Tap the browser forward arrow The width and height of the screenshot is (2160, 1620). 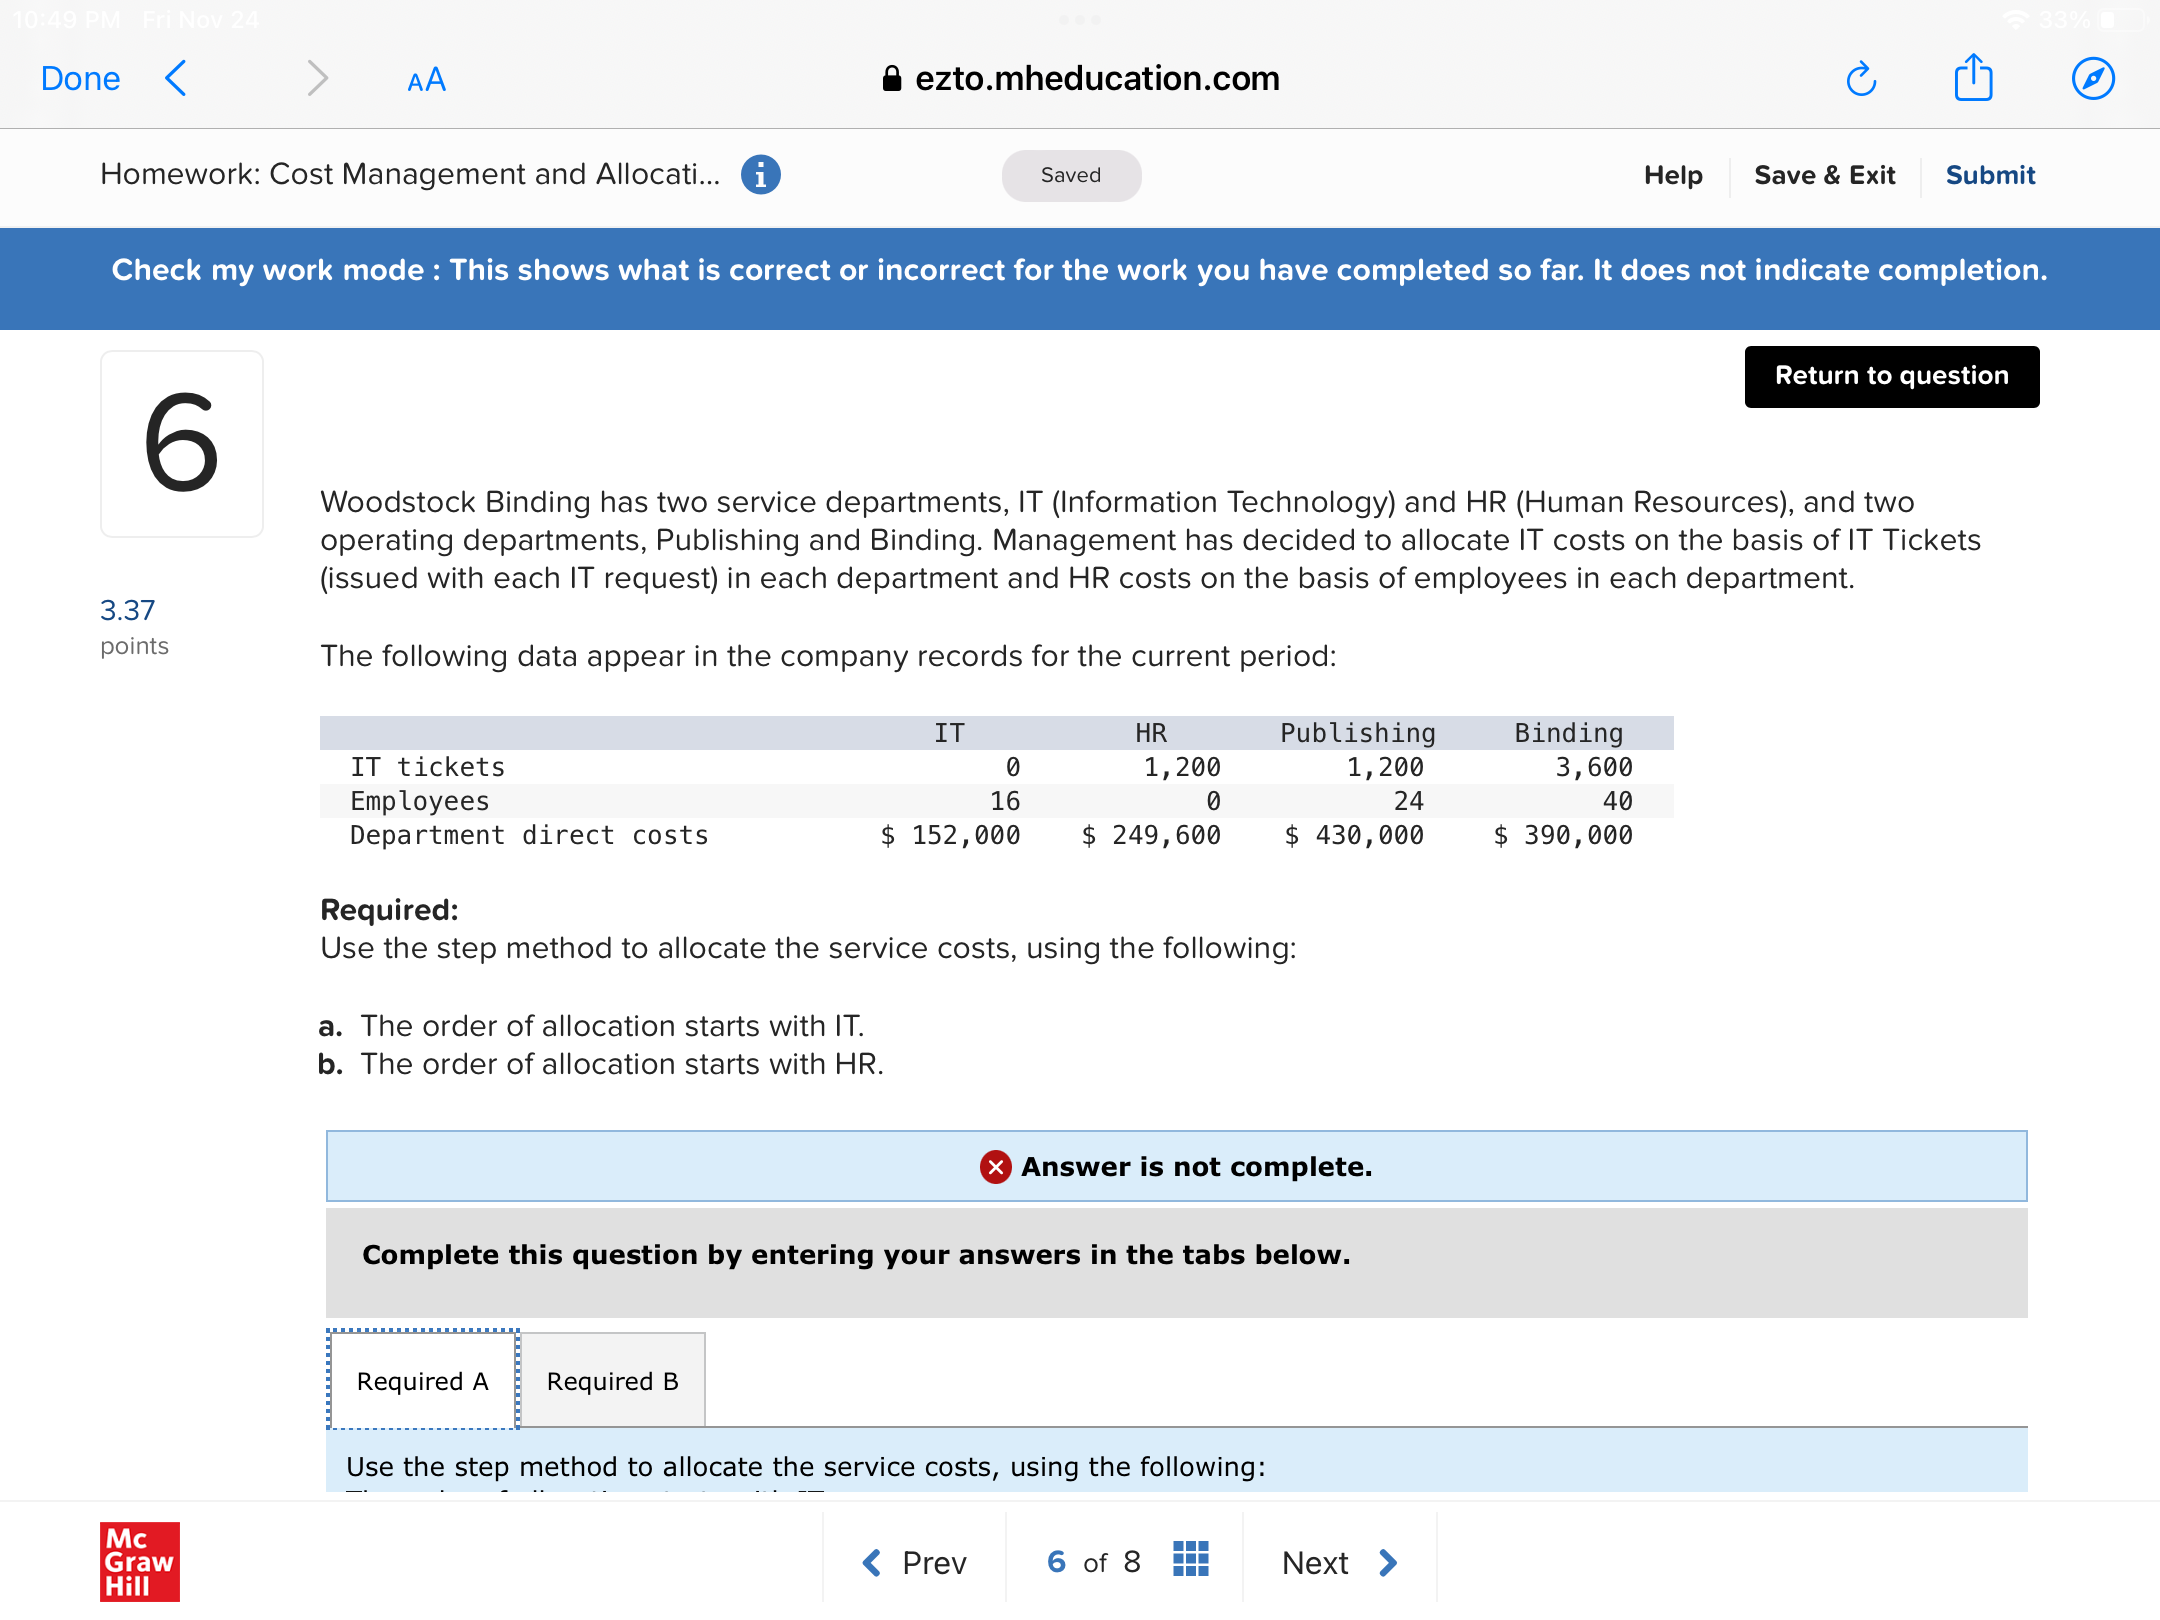click(317, 78)
